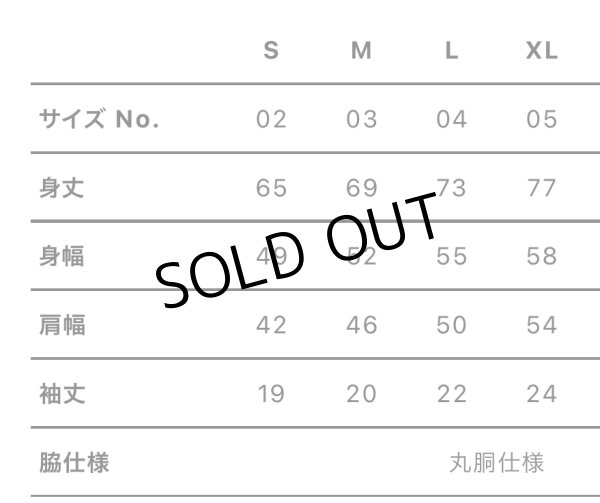Click the 袖丈 value 19 for S

point(271,394)
